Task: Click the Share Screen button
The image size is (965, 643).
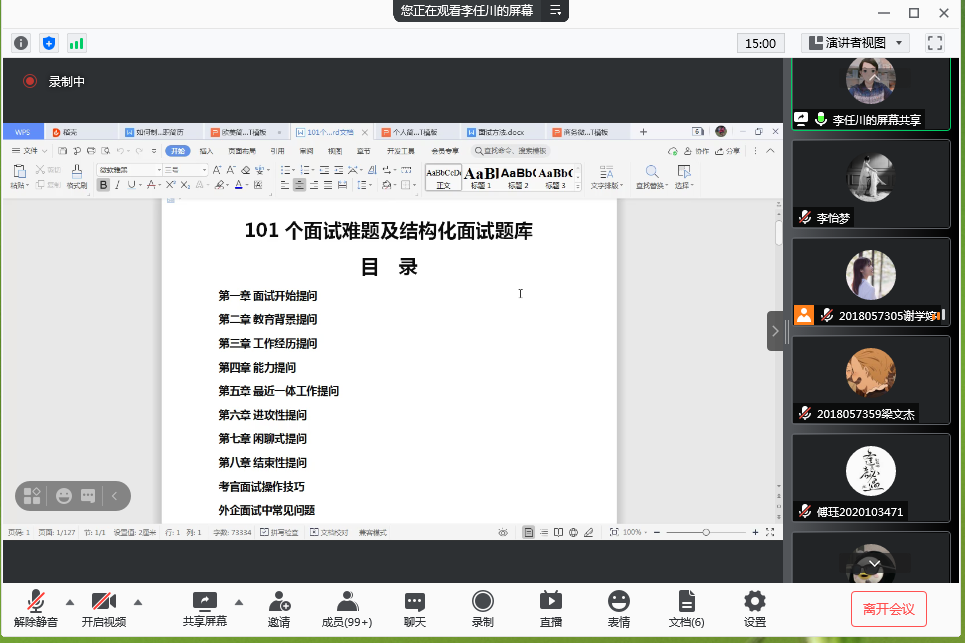Action: point(204,602)
